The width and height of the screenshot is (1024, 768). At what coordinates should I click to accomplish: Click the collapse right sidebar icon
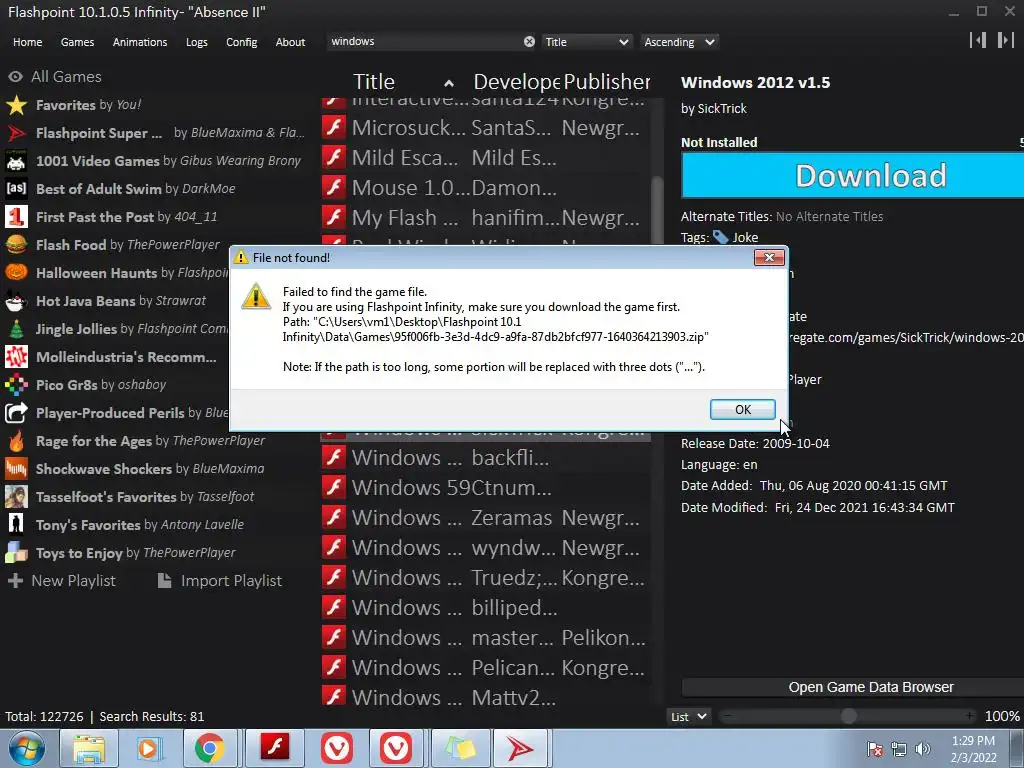(x=1006, y=40)
